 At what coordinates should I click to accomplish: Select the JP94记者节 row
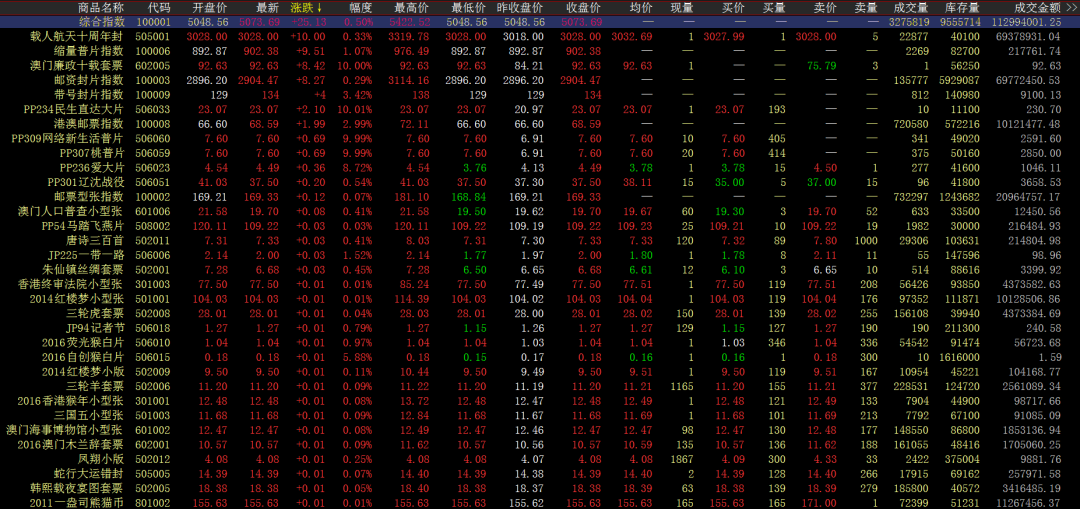[x=540, y=327]
